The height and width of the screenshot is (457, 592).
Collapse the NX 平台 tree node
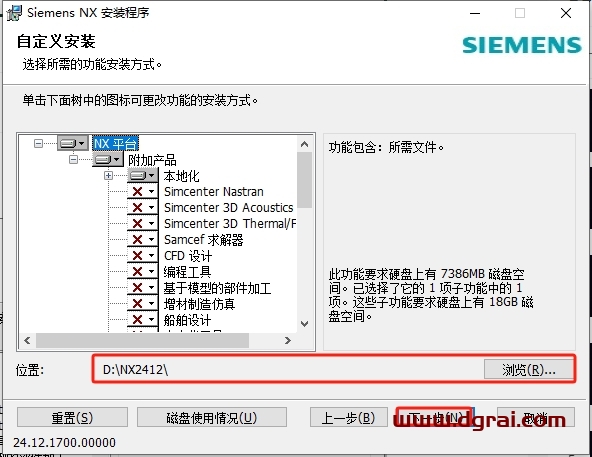tap(38, 144)
